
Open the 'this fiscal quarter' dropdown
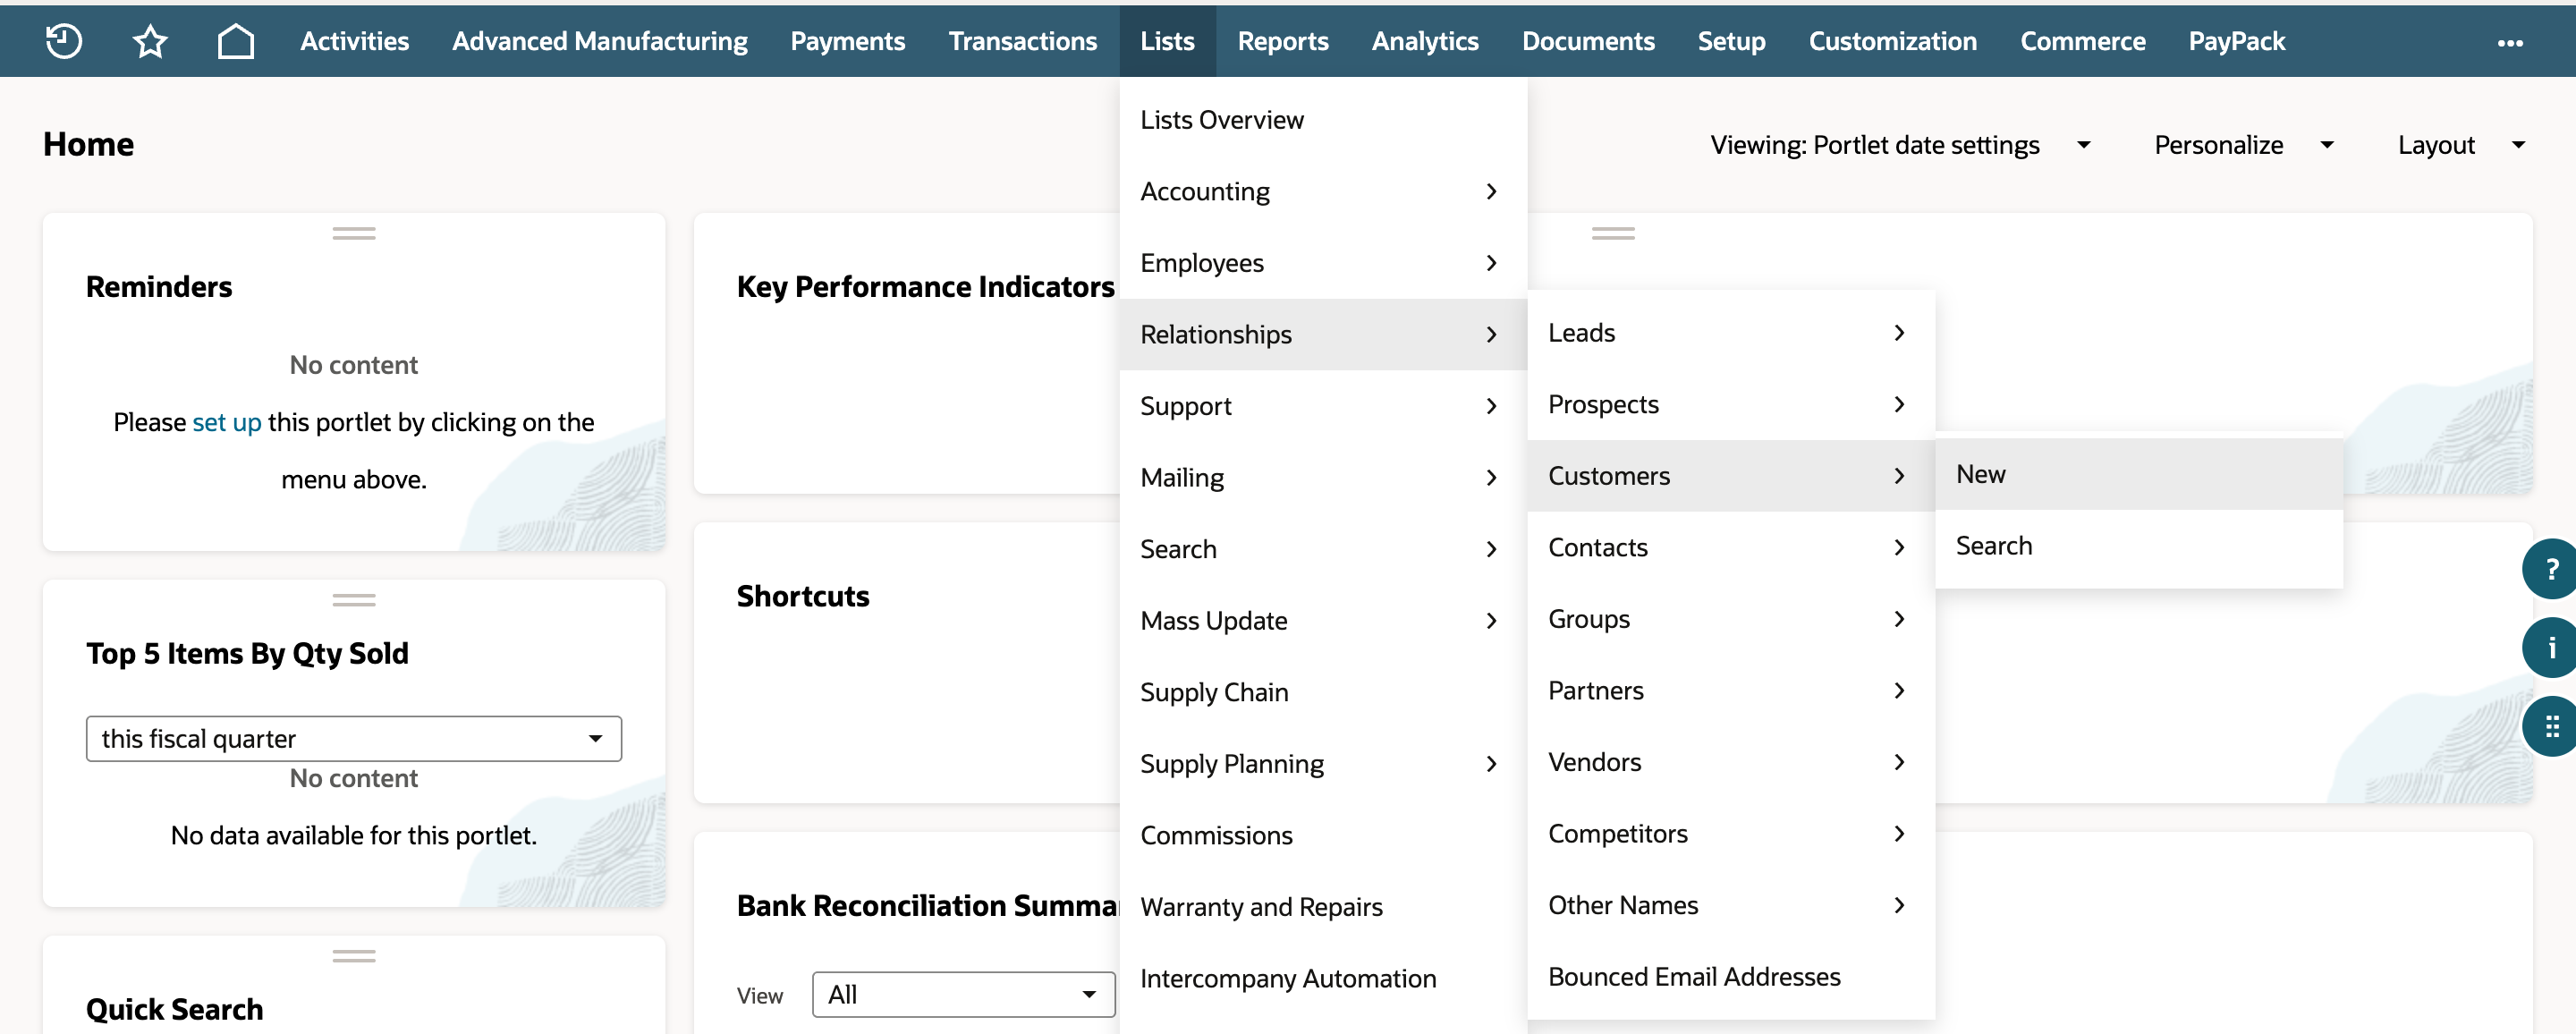354,738
